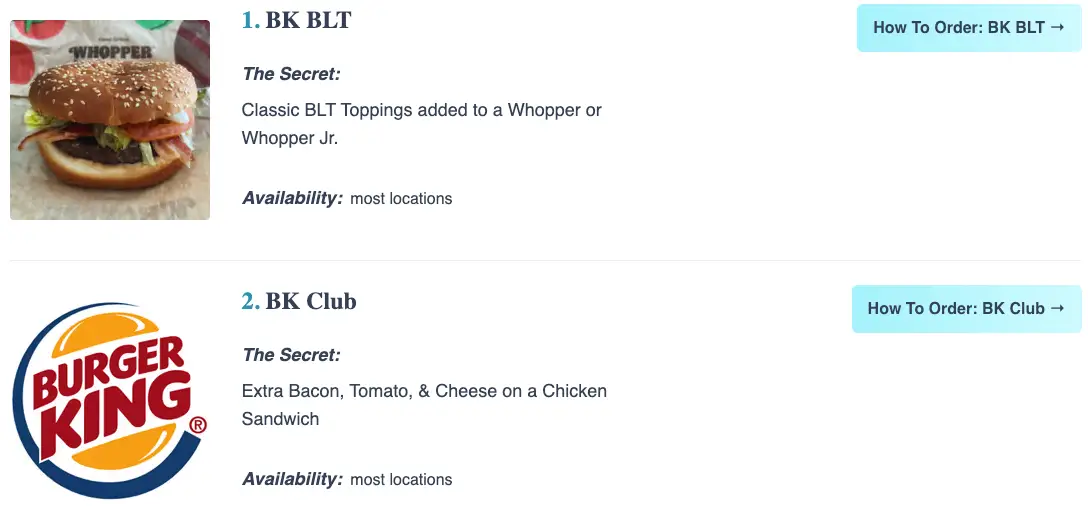Viewport: 1088px width, 511px height.
Task: Click the arrow icon in the BK BLT button
Action: 1057,28
